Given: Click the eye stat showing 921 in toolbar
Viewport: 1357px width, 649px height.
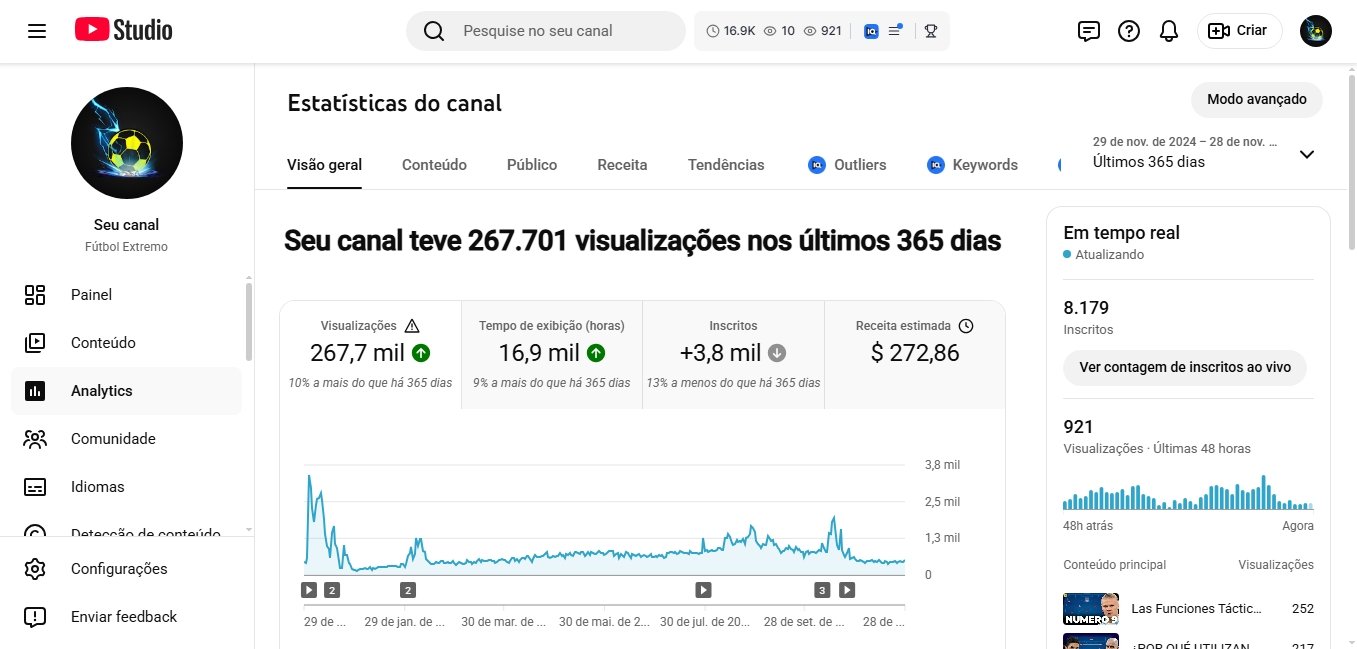Looking at the screenshot, I should 822,31.
